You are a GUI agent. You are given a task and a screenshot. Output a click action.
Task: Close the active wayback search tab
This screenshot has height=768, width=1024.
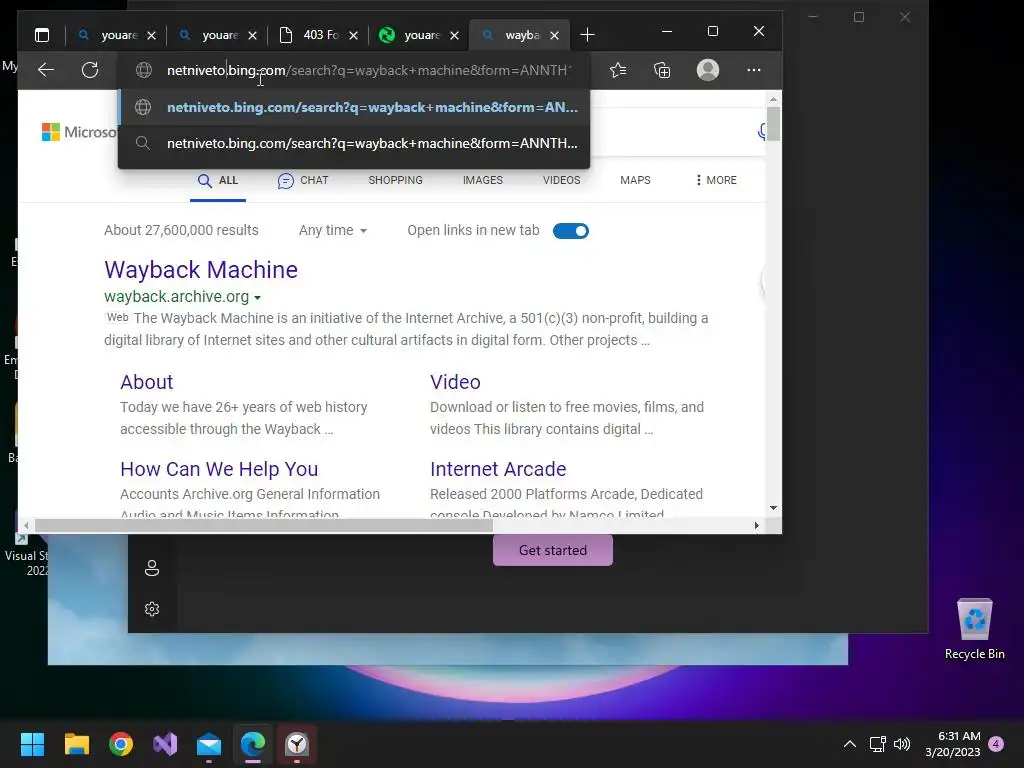coord(554,35)
